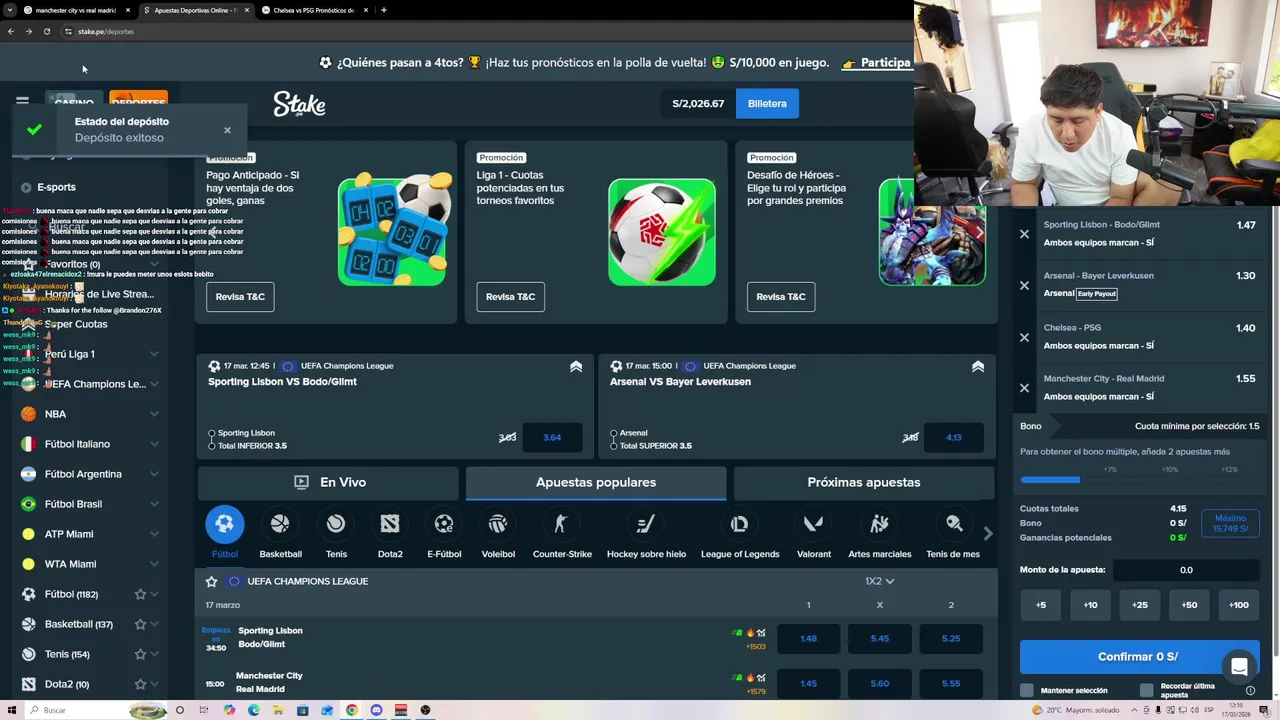Screen dimensions: 1280x720
Task: Open the 1X2 market dropdown
Action: tap(879, 581)
